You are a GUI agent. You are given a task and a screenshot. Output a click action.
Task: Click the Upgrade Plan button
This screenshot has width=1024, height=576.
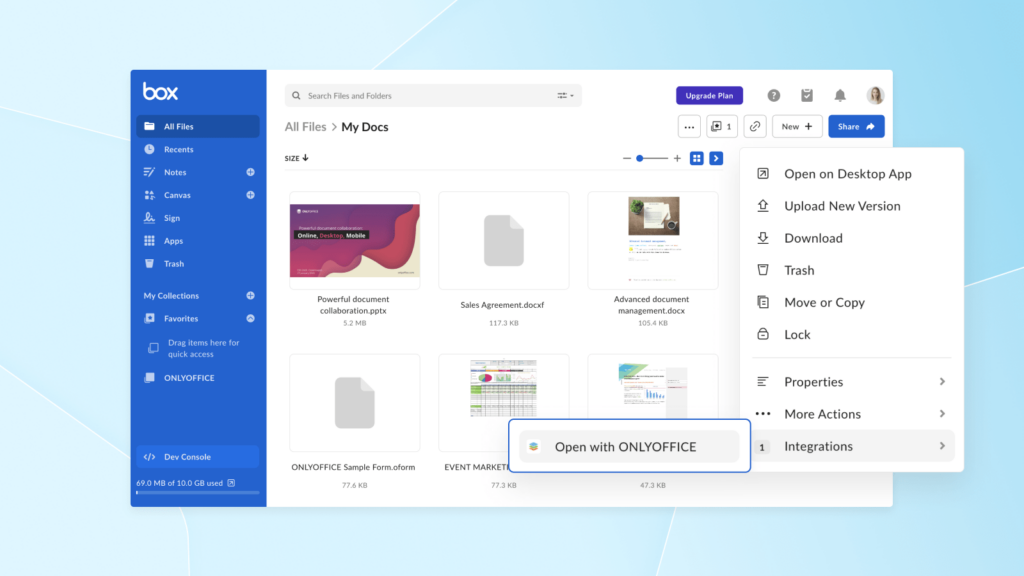pos(709,95)
